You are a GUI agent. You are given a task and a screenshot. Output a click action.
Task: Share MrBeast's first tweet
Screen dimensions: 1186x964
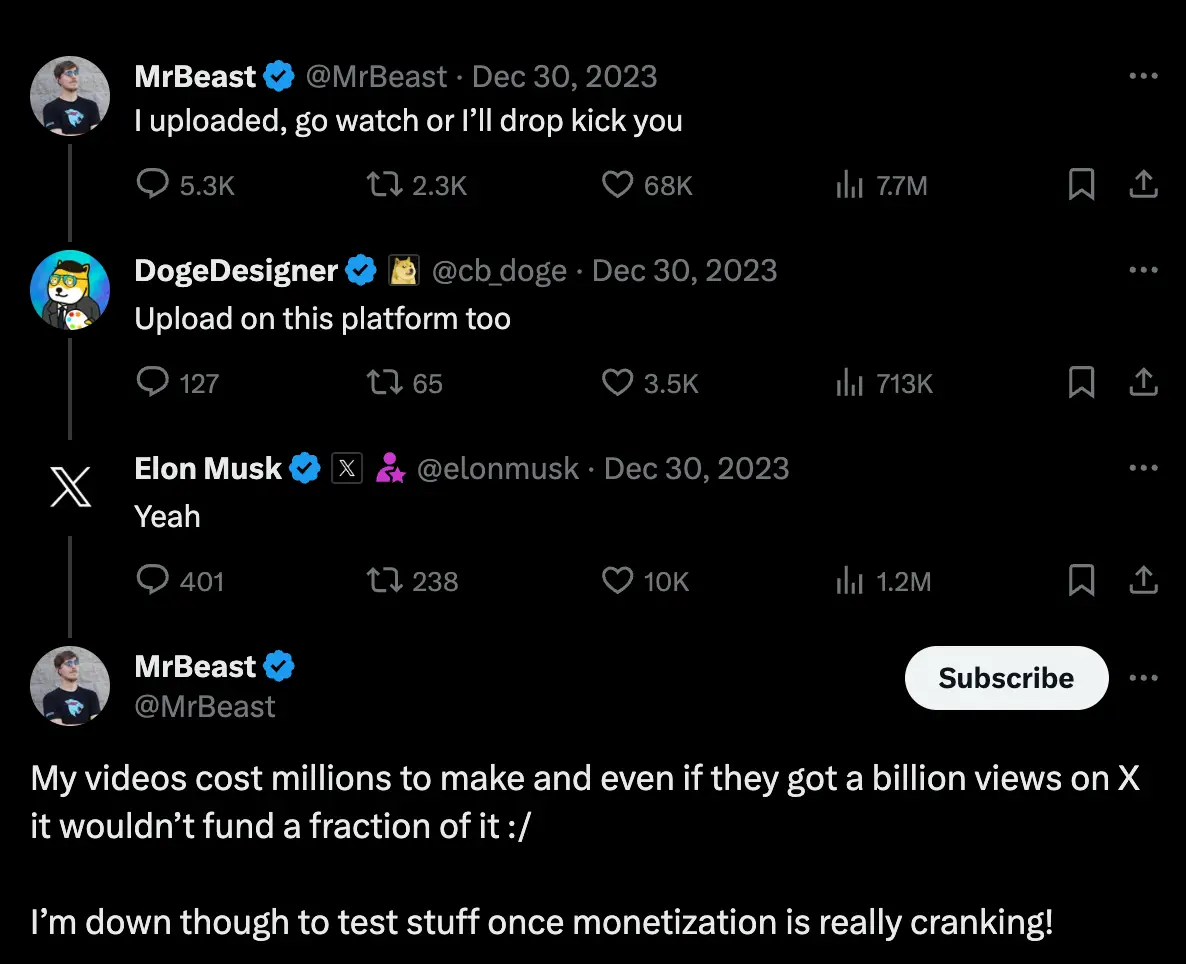pos(1145,184)
